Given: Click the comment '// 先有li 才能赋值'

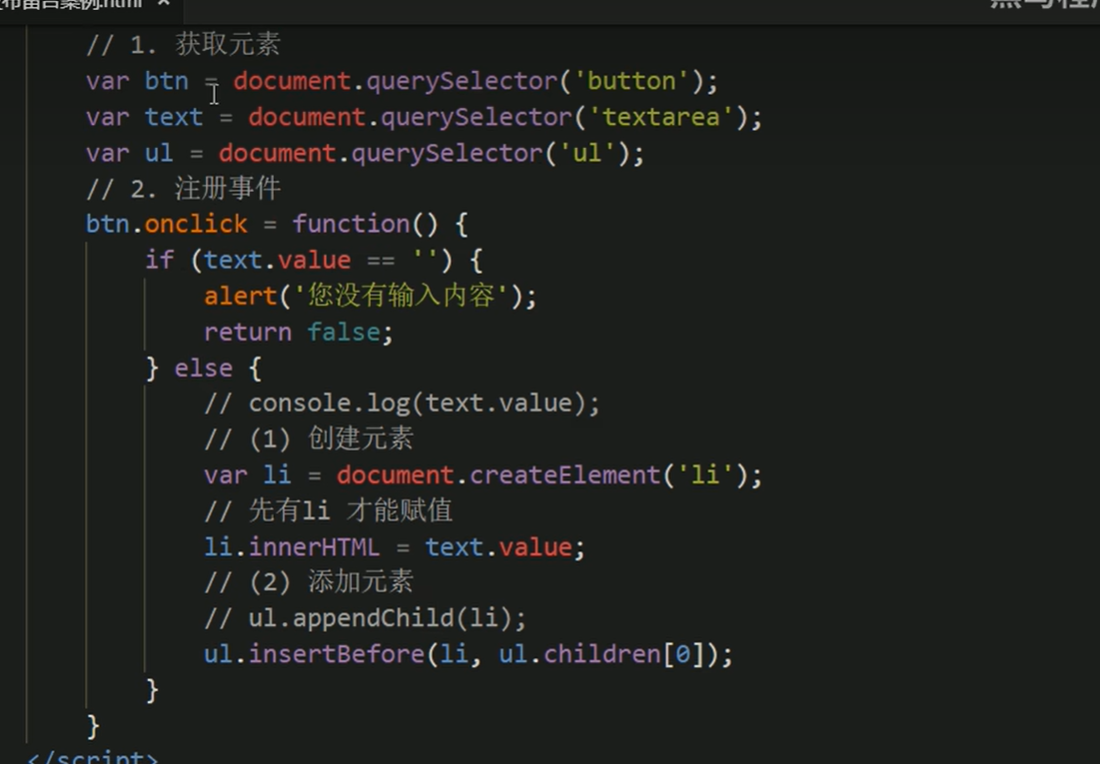Looking at the screenshot, I should point(328,511).
